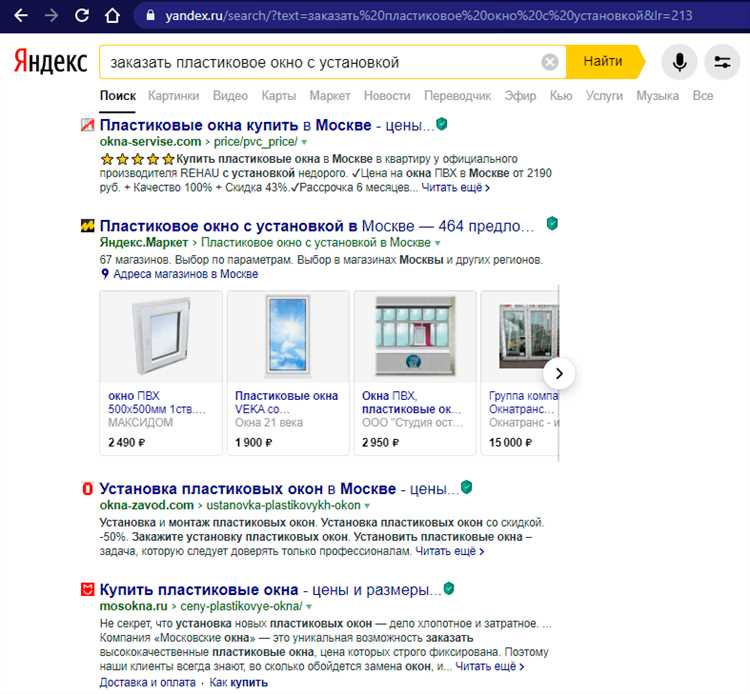The image size is (750, 694).
Task: Open the Услуги tab
Action: click(604, 96)
